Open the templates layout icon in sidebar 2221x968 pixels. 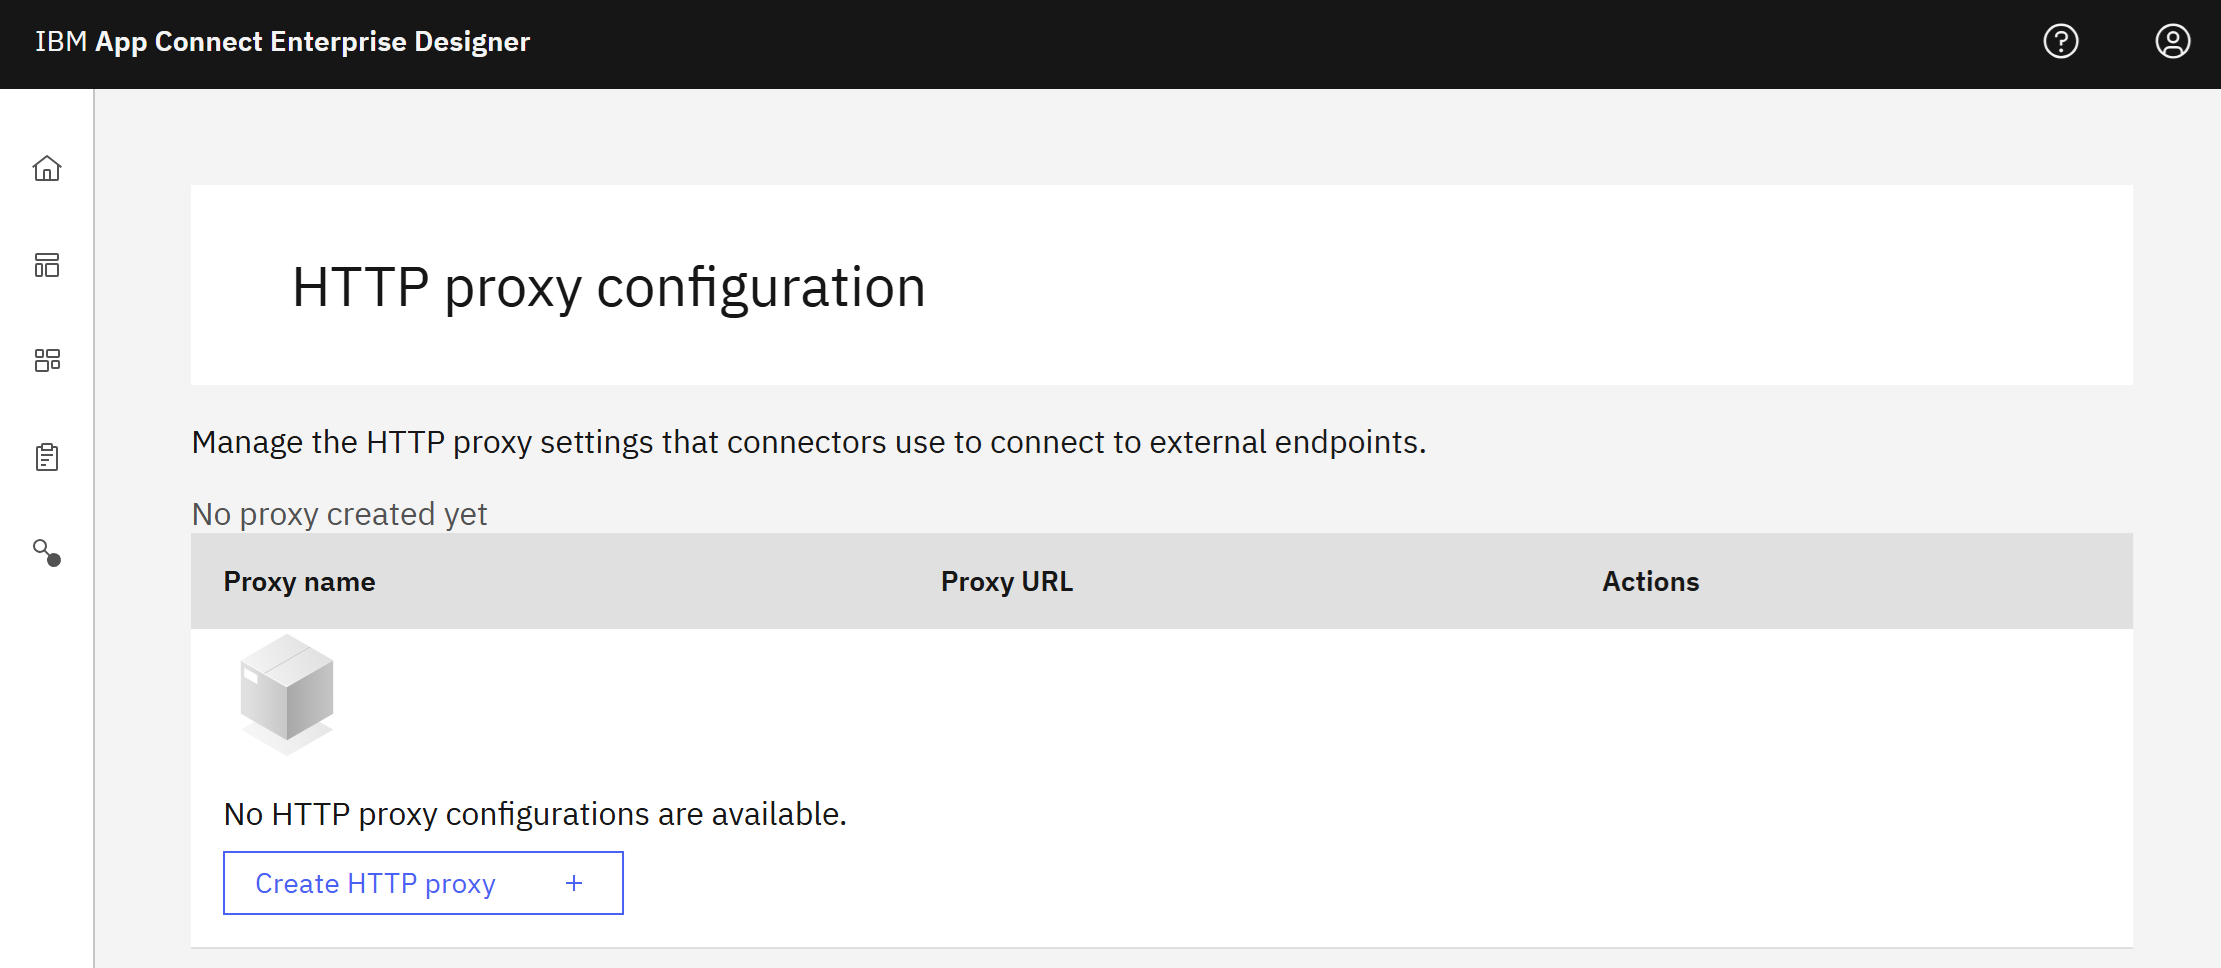(47, 265)
